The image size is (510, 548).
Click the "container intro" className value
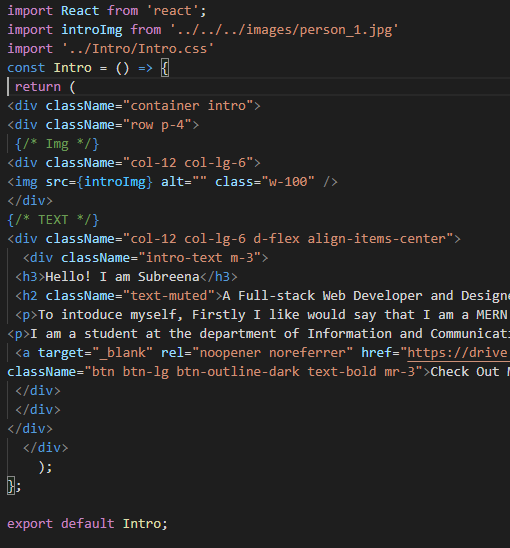tap(188, 106)
